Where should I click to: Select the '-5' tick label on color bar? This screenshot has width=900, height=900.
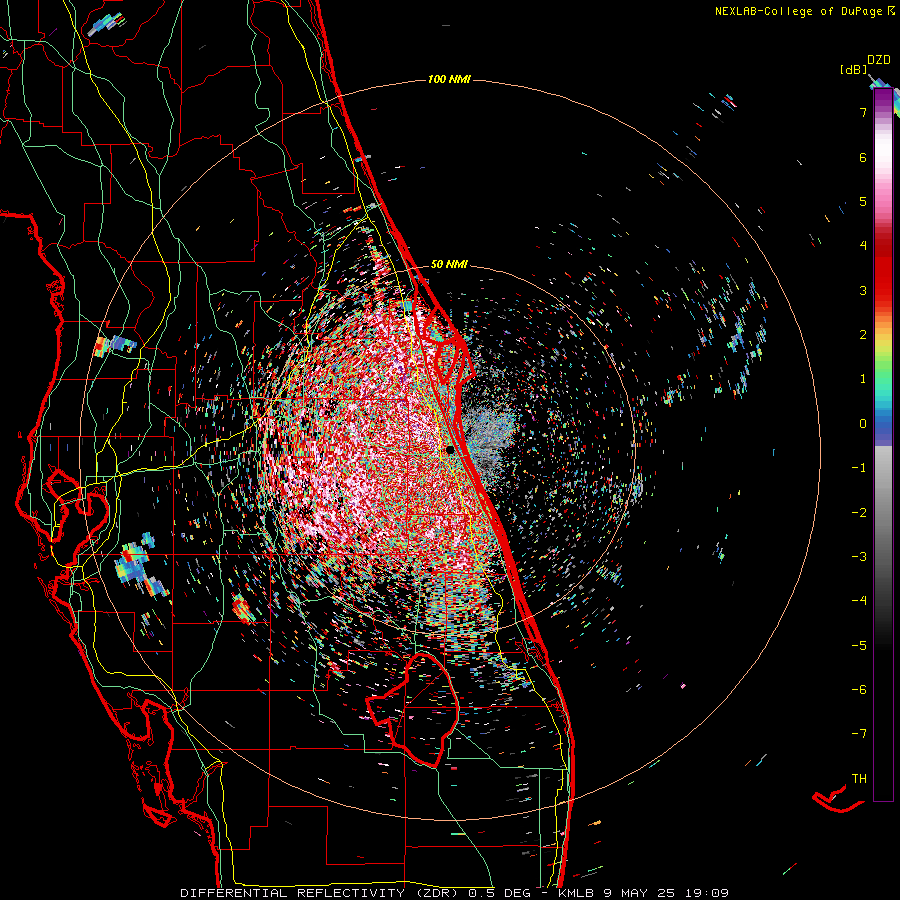tap(859, 646)
